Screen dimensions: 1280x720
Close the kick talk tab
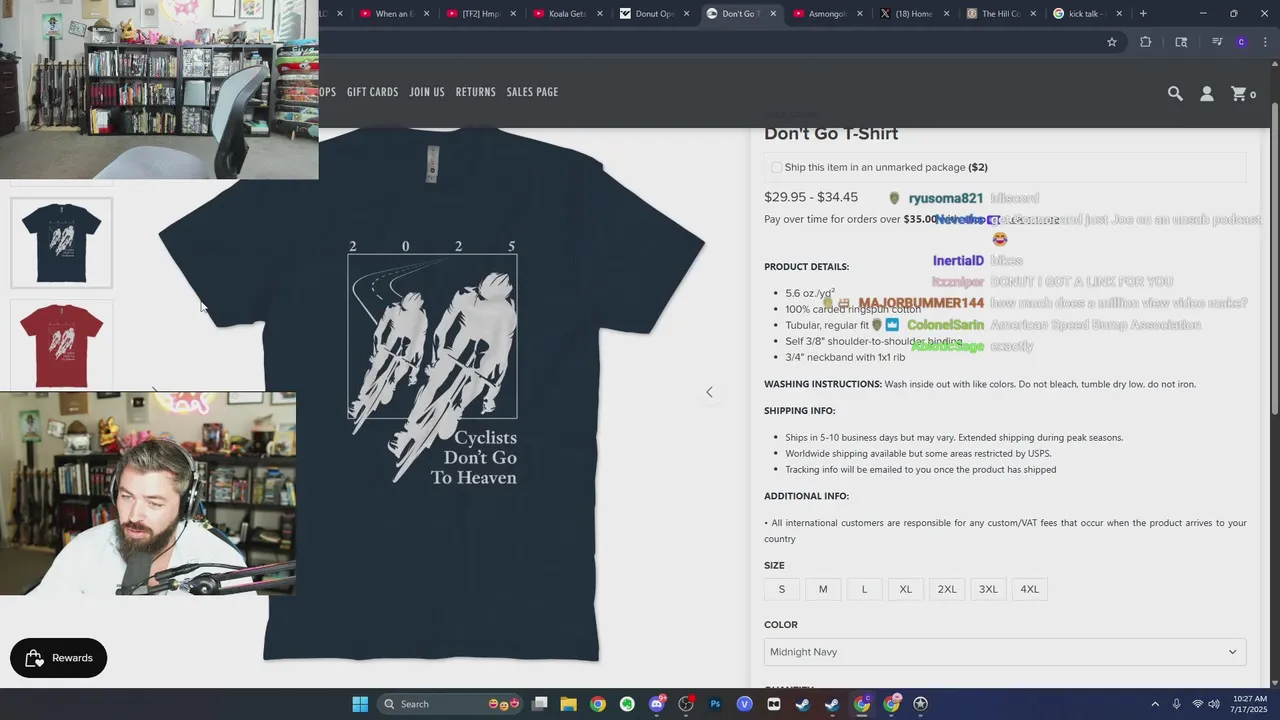coord(1119,14)
